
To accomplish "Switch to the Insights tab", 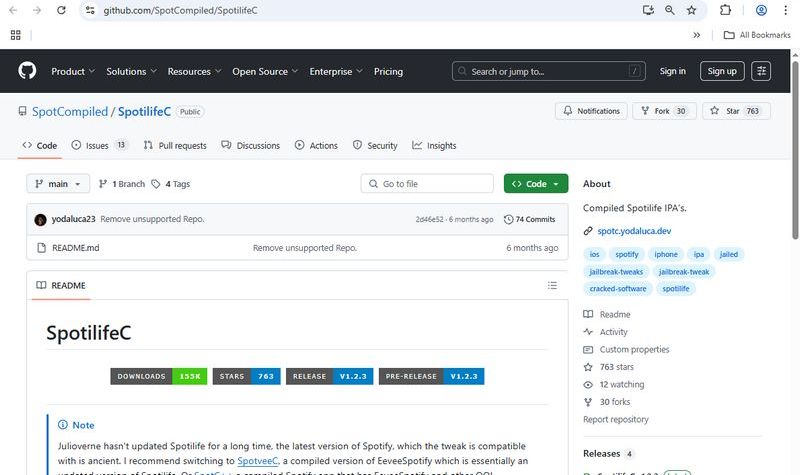I will pyautogui.click(x=434, y=145).
